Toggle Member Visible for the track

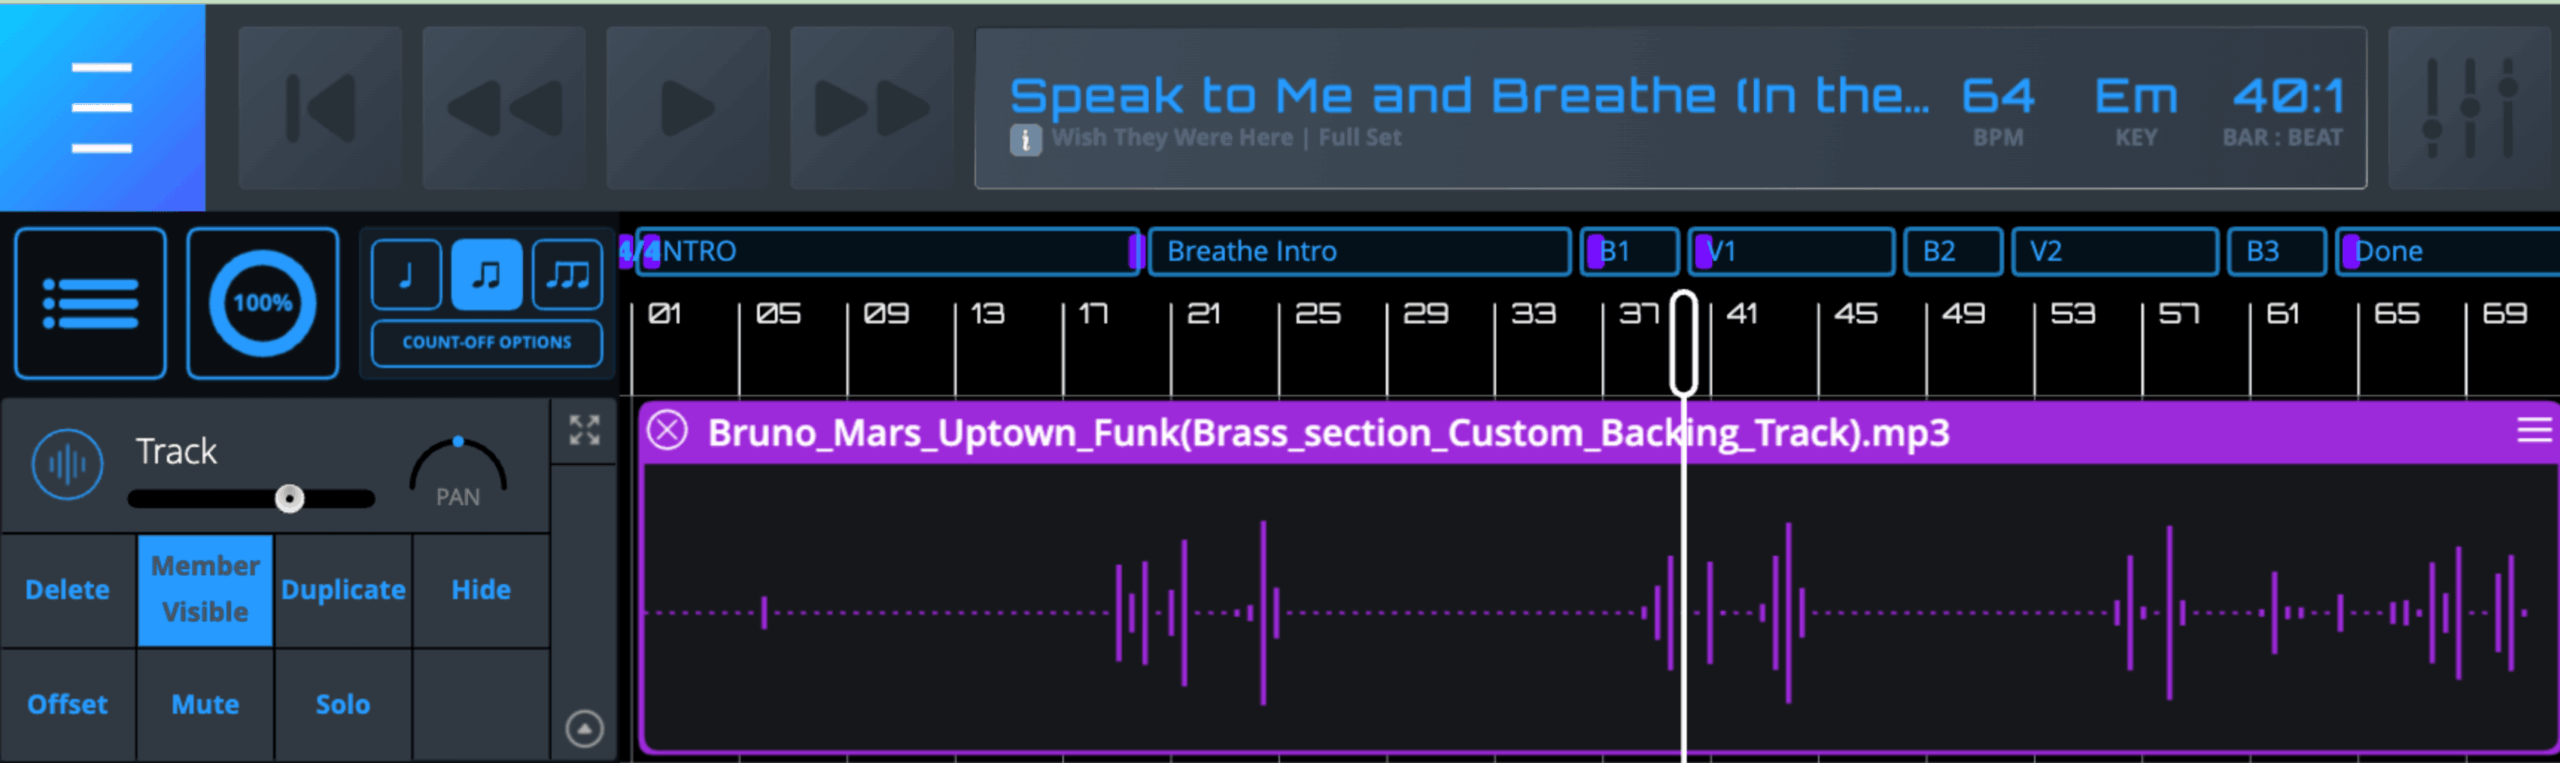click(x=204, y=590)
